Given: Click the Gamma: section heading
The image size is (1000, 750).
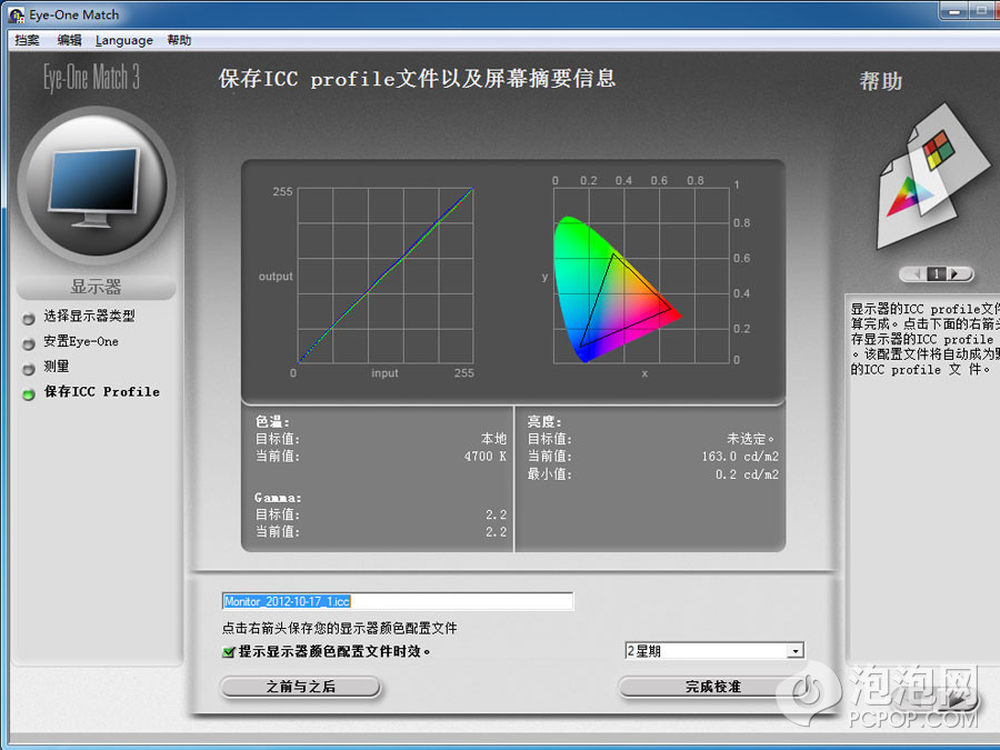Looking at the screenshot, I should (x=278, y=497).
